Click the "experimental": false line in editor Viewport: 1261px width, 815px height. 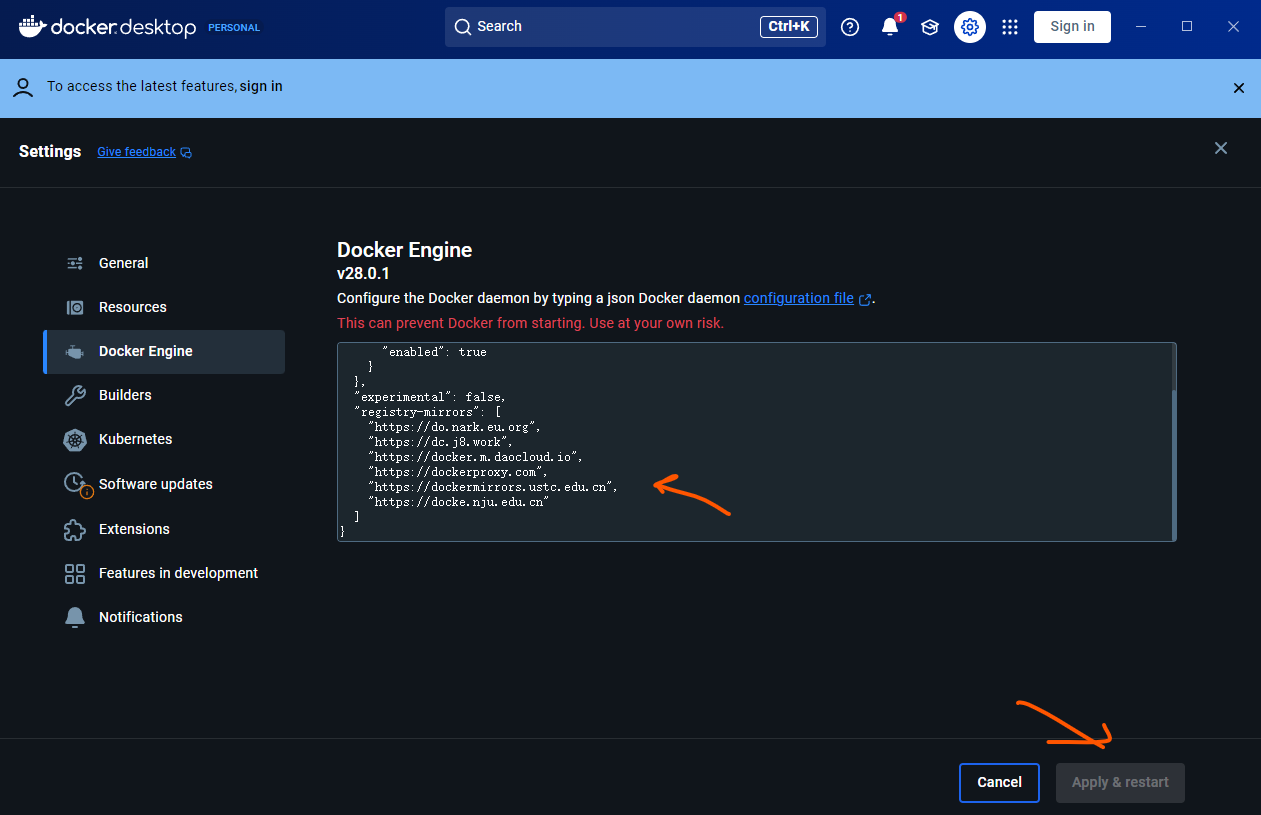coord(432,397)
